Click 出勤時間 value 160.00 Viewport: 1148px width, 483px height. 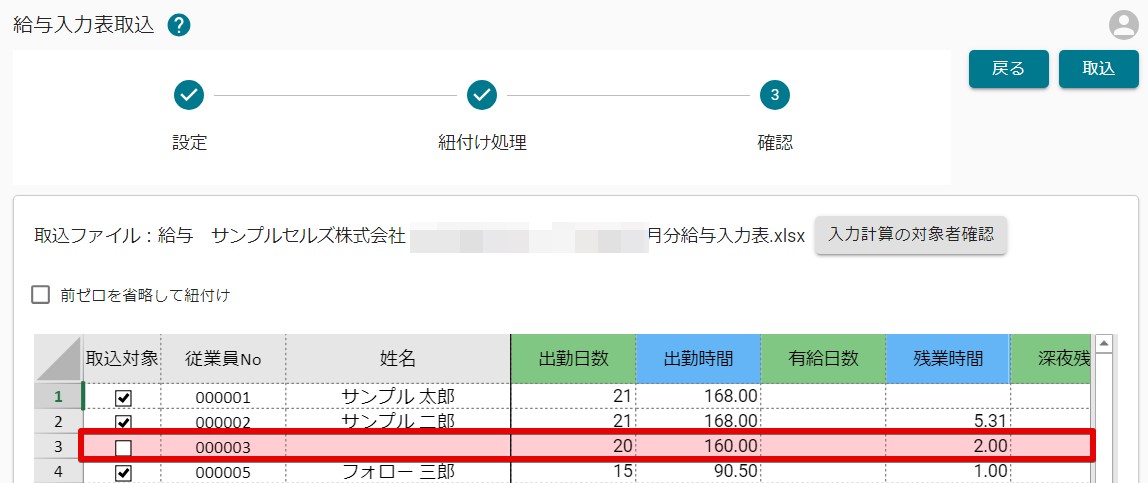698,446
